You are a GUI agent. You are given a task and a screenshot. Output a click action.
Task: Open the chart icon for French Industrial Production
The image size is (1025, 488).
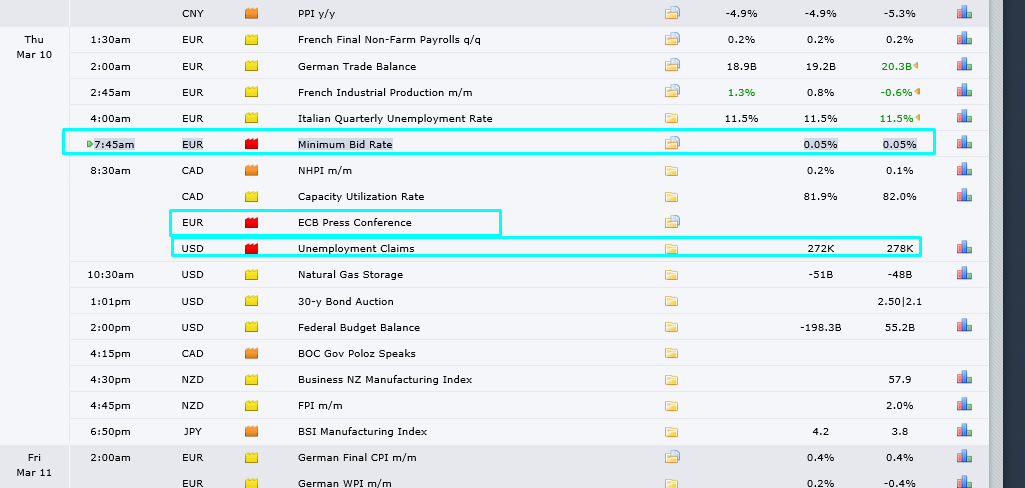[x=964, y=92]
